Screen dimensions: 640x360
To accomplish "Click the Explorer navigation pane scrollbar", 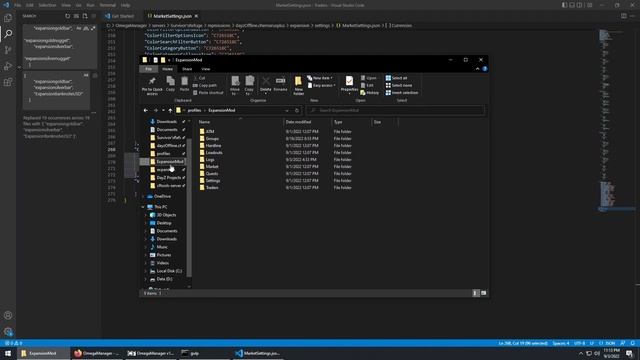I will (x=189, y=208).
